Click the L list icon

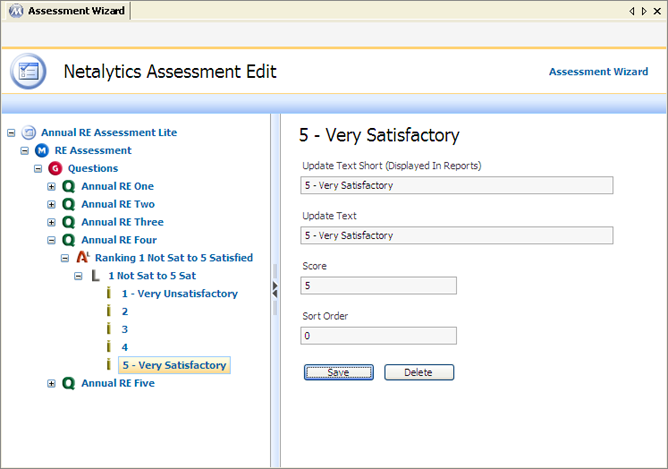pos(95,276)
